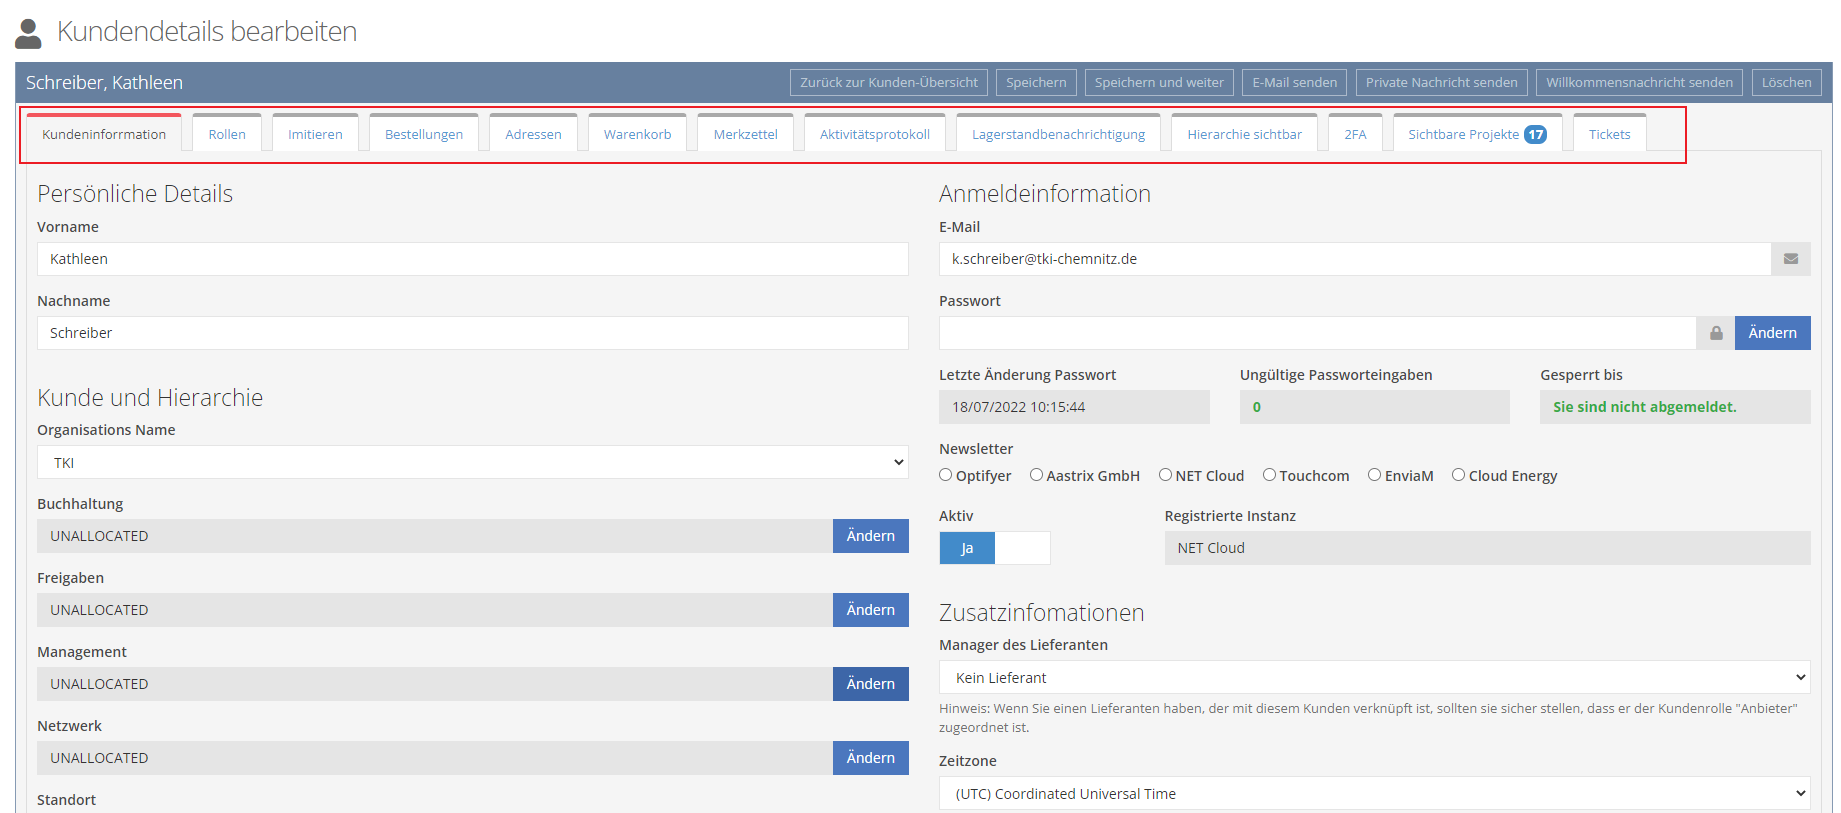The height and width of the screenshot is (813, 1841).
Task: Choose the Cloud Energy newsletter option
Action: pos(1458,475)
